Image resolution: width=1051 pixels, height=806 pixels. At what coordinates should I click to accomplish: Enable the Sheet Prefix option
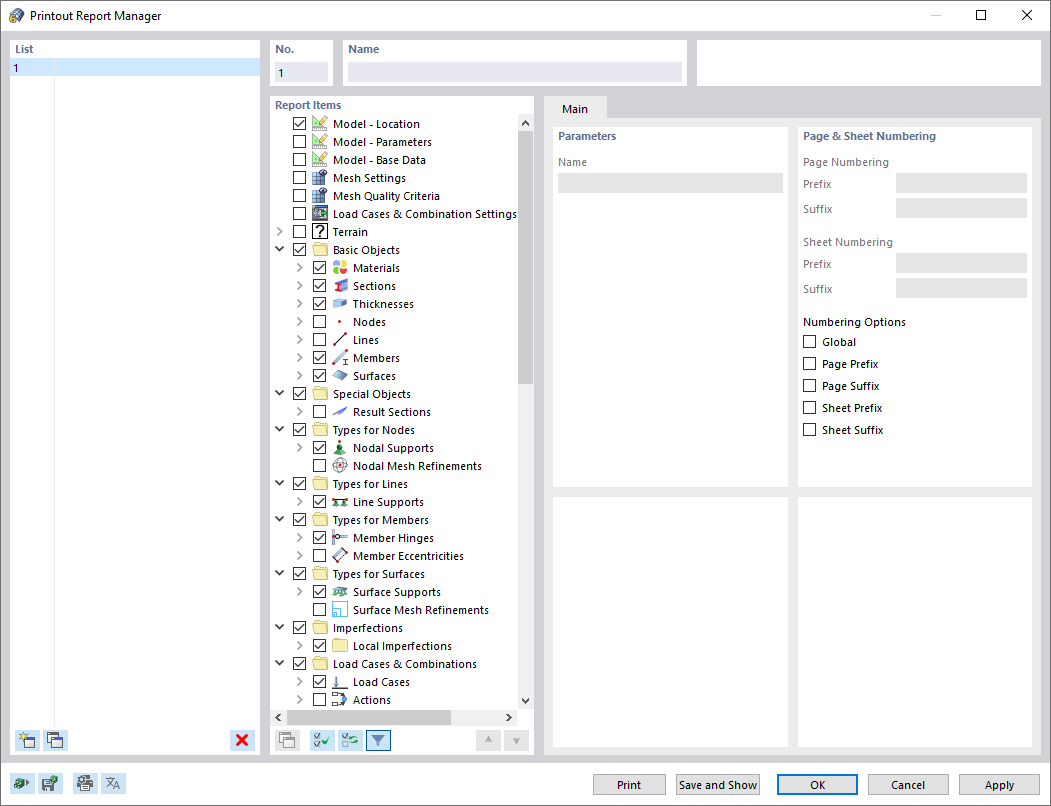click(808, 407)
